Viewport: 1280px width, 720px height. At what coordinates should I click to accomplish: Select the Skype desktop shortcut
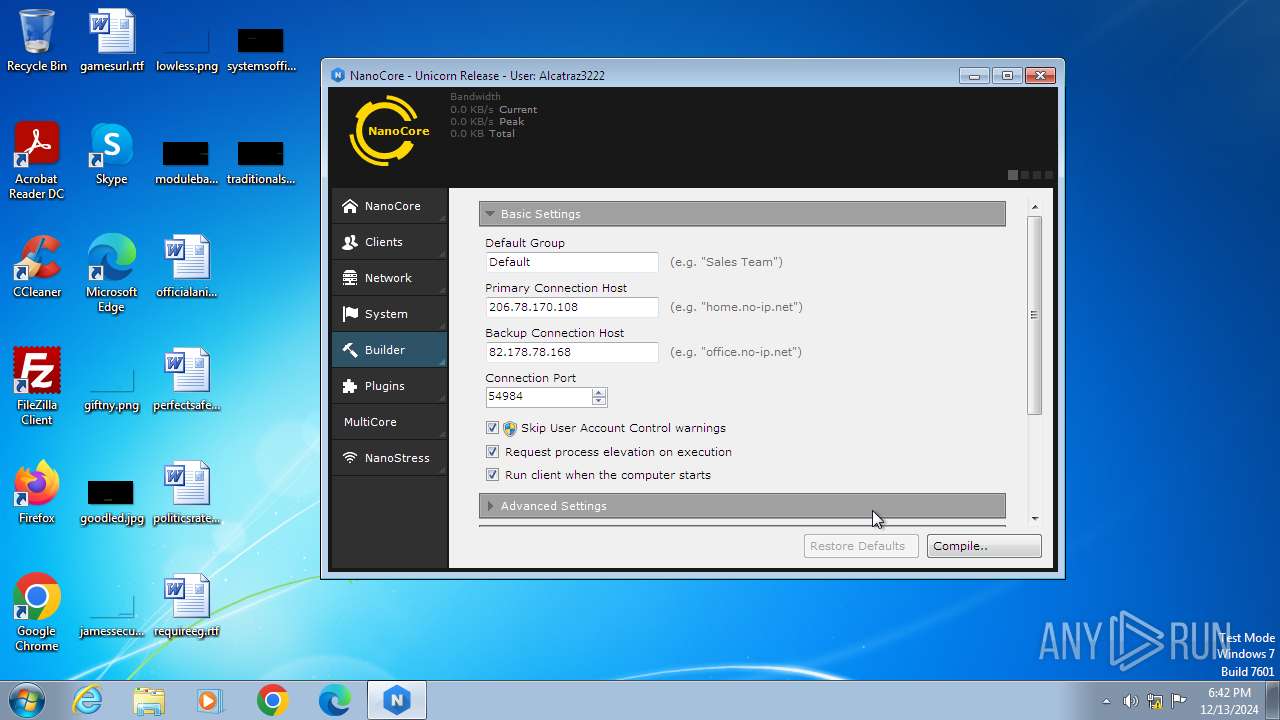pyautogui.click(x=112, y=153)
